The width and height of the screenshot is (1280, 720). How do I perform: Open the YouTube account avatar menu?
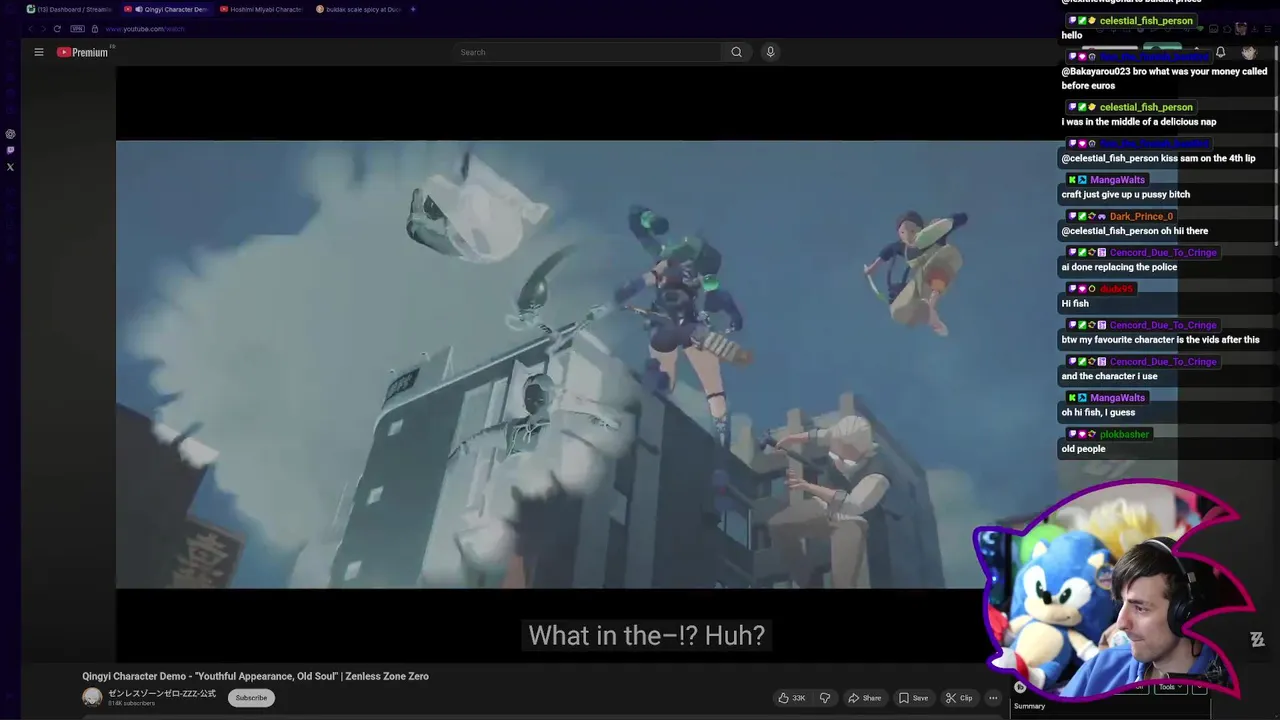pyautogui.click(x=1248, y=52)
